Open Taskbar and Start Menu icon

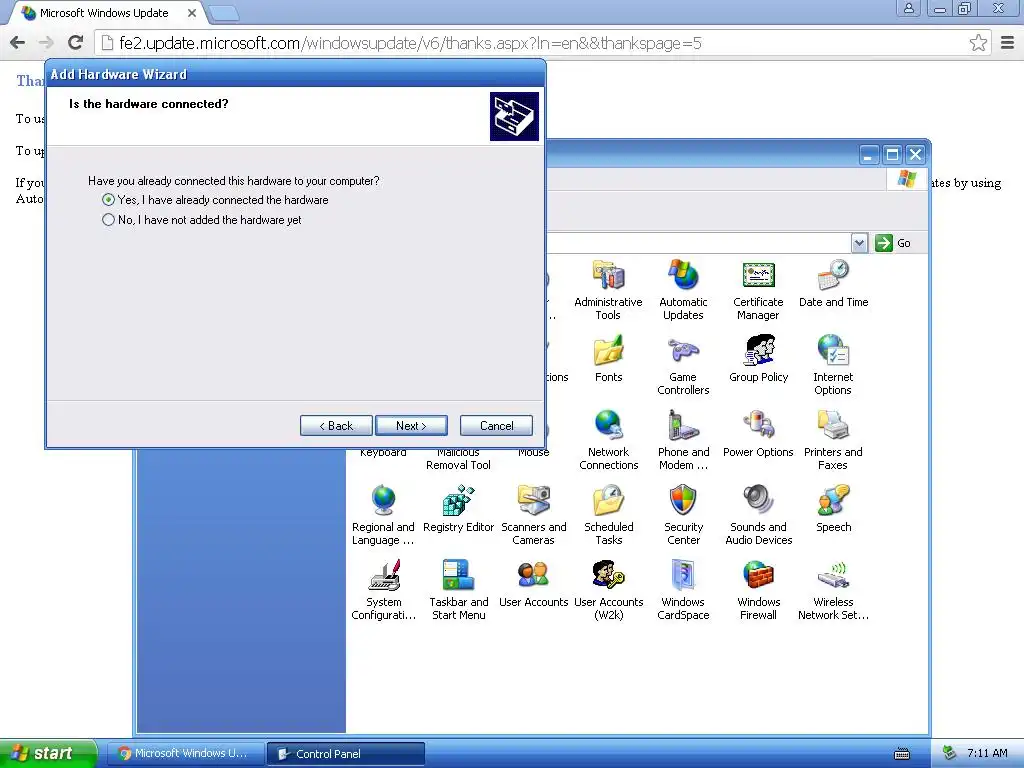point(458,576)
